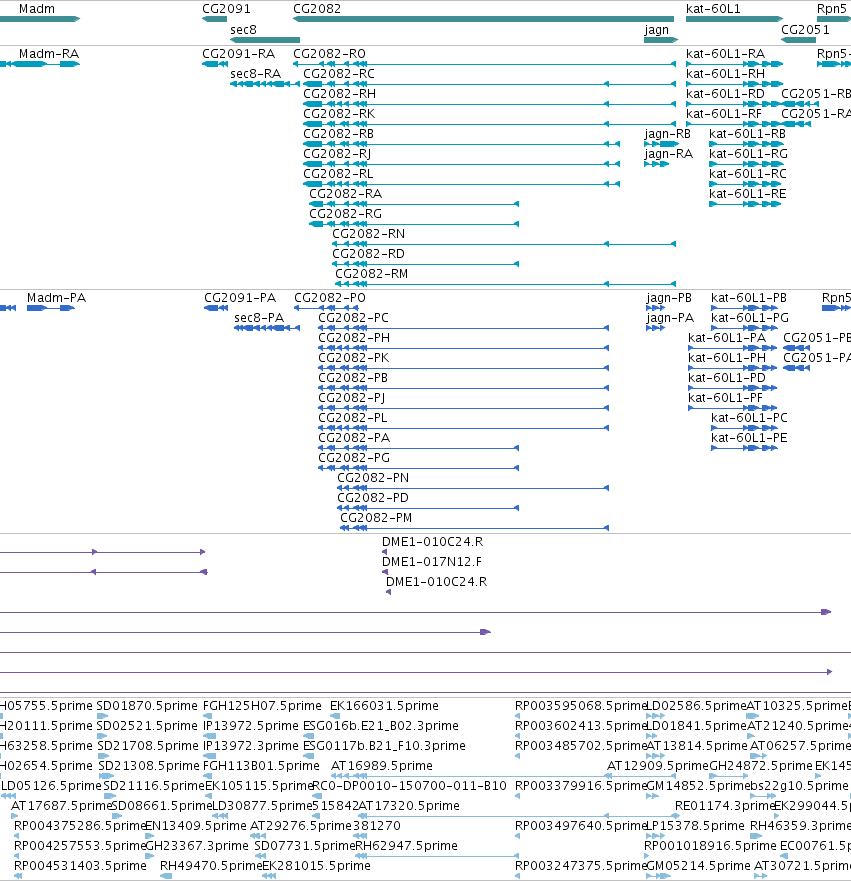Click the DME1-017N12.F clone label
Screen dimensions: 851x881
[432, 562]
